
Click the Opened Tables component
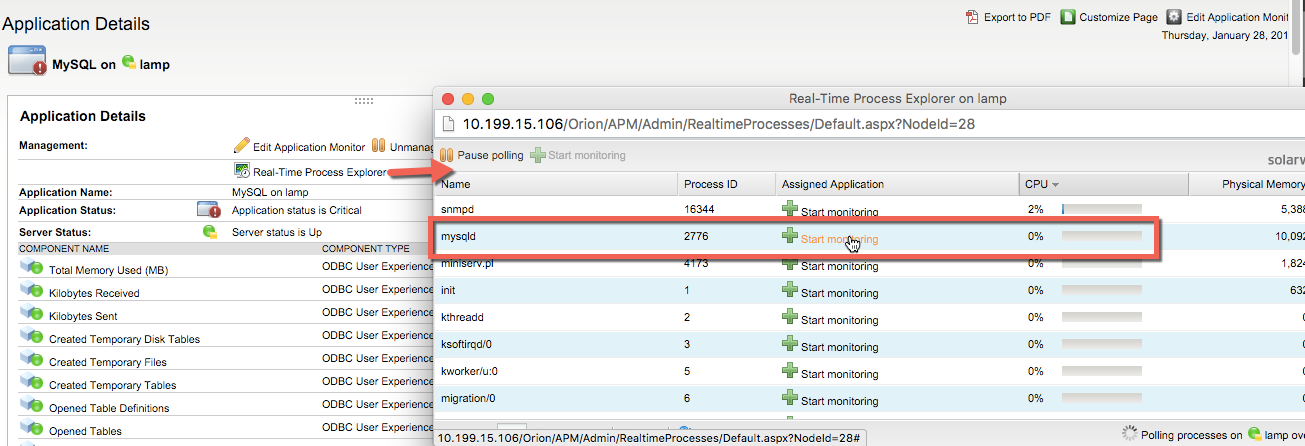pos(85,431)
